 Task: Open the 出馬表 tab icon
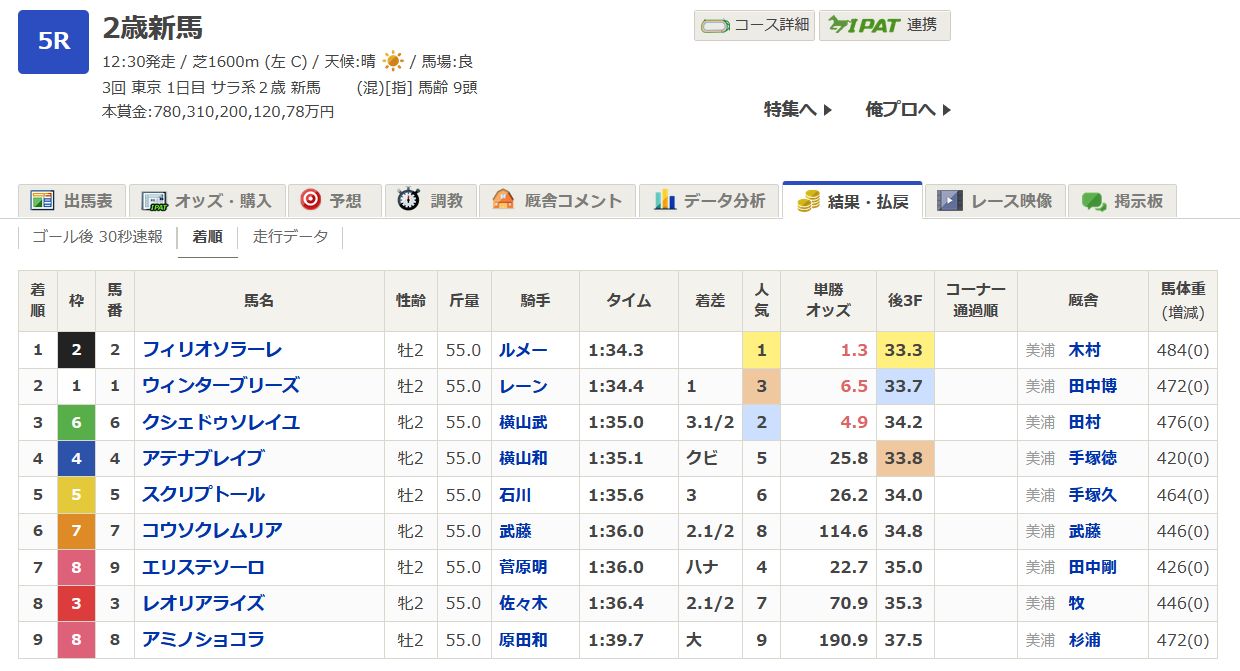pyautogui.click(x=41, y=201)
